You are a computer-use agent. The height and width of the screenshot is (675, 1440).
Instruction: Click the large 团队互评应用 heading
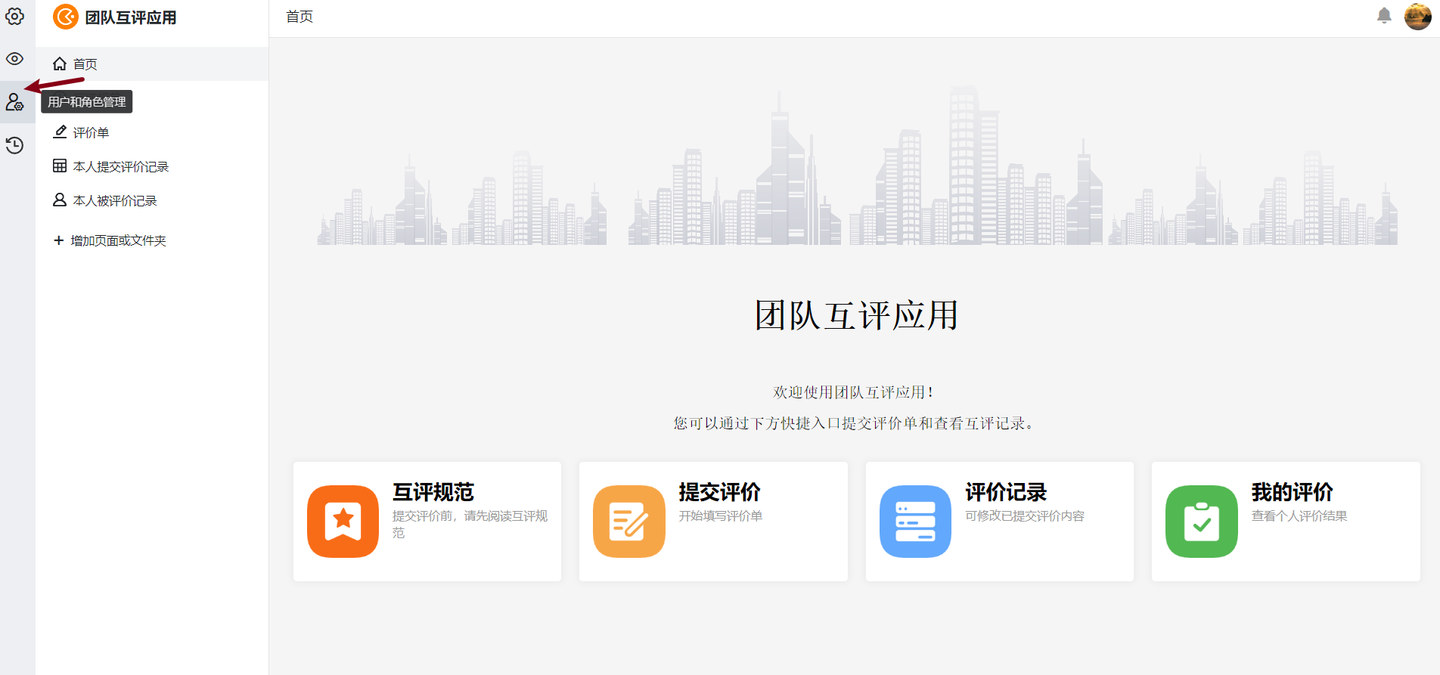pyautogui.click(x=857, y=315)
